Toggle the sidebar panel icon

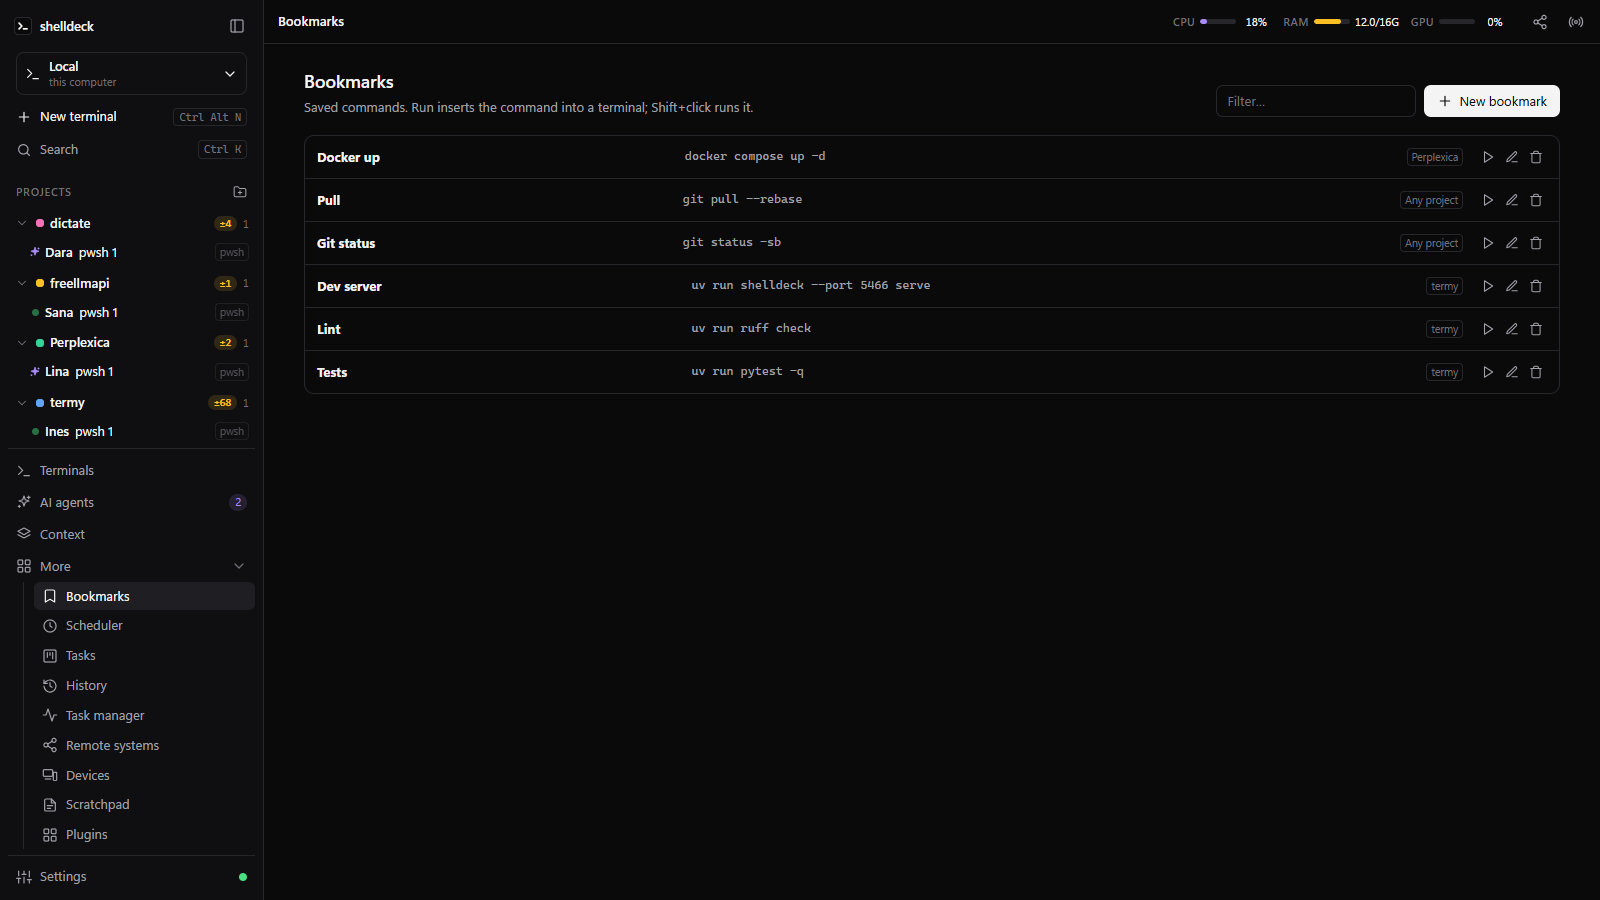237,26
